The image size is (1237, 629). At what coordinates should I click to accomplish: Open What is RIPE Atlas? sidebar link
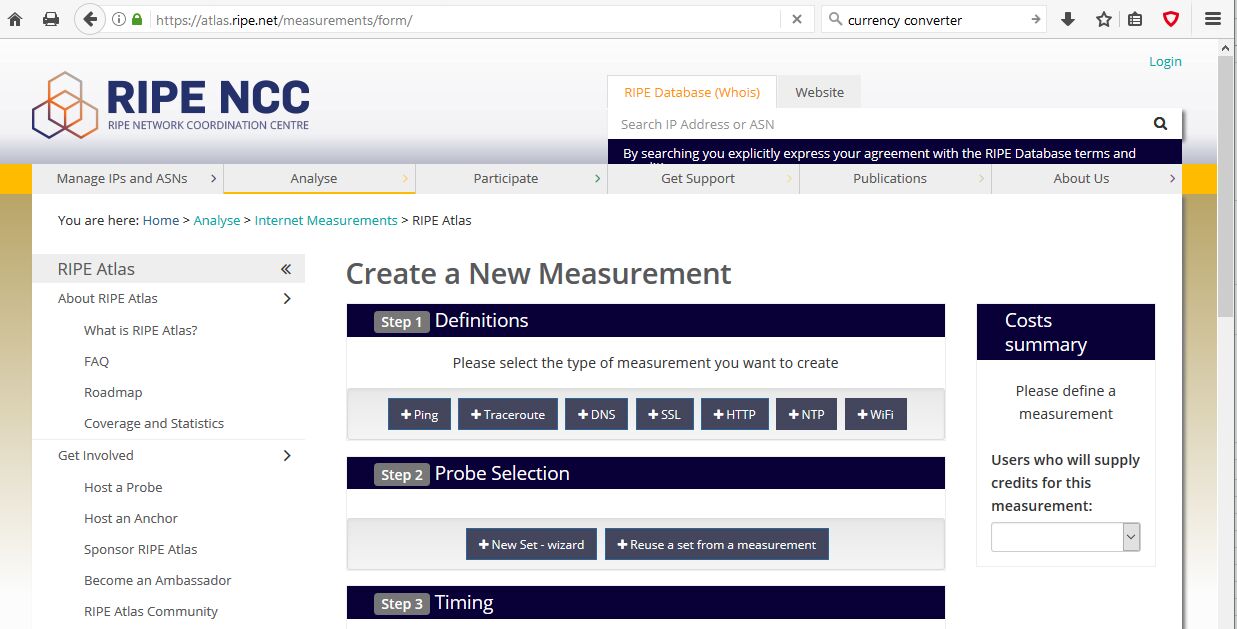[141, 330]
